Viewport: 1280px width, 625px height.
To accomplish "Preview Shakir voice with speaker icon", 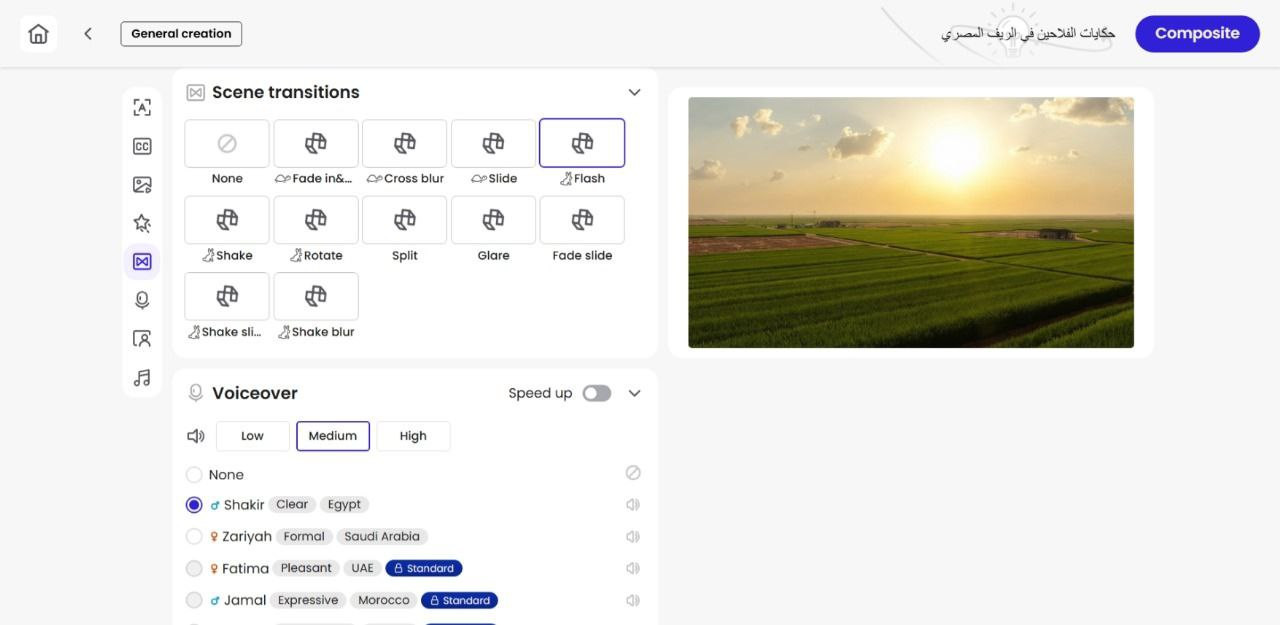I will [x=633, y=505].
